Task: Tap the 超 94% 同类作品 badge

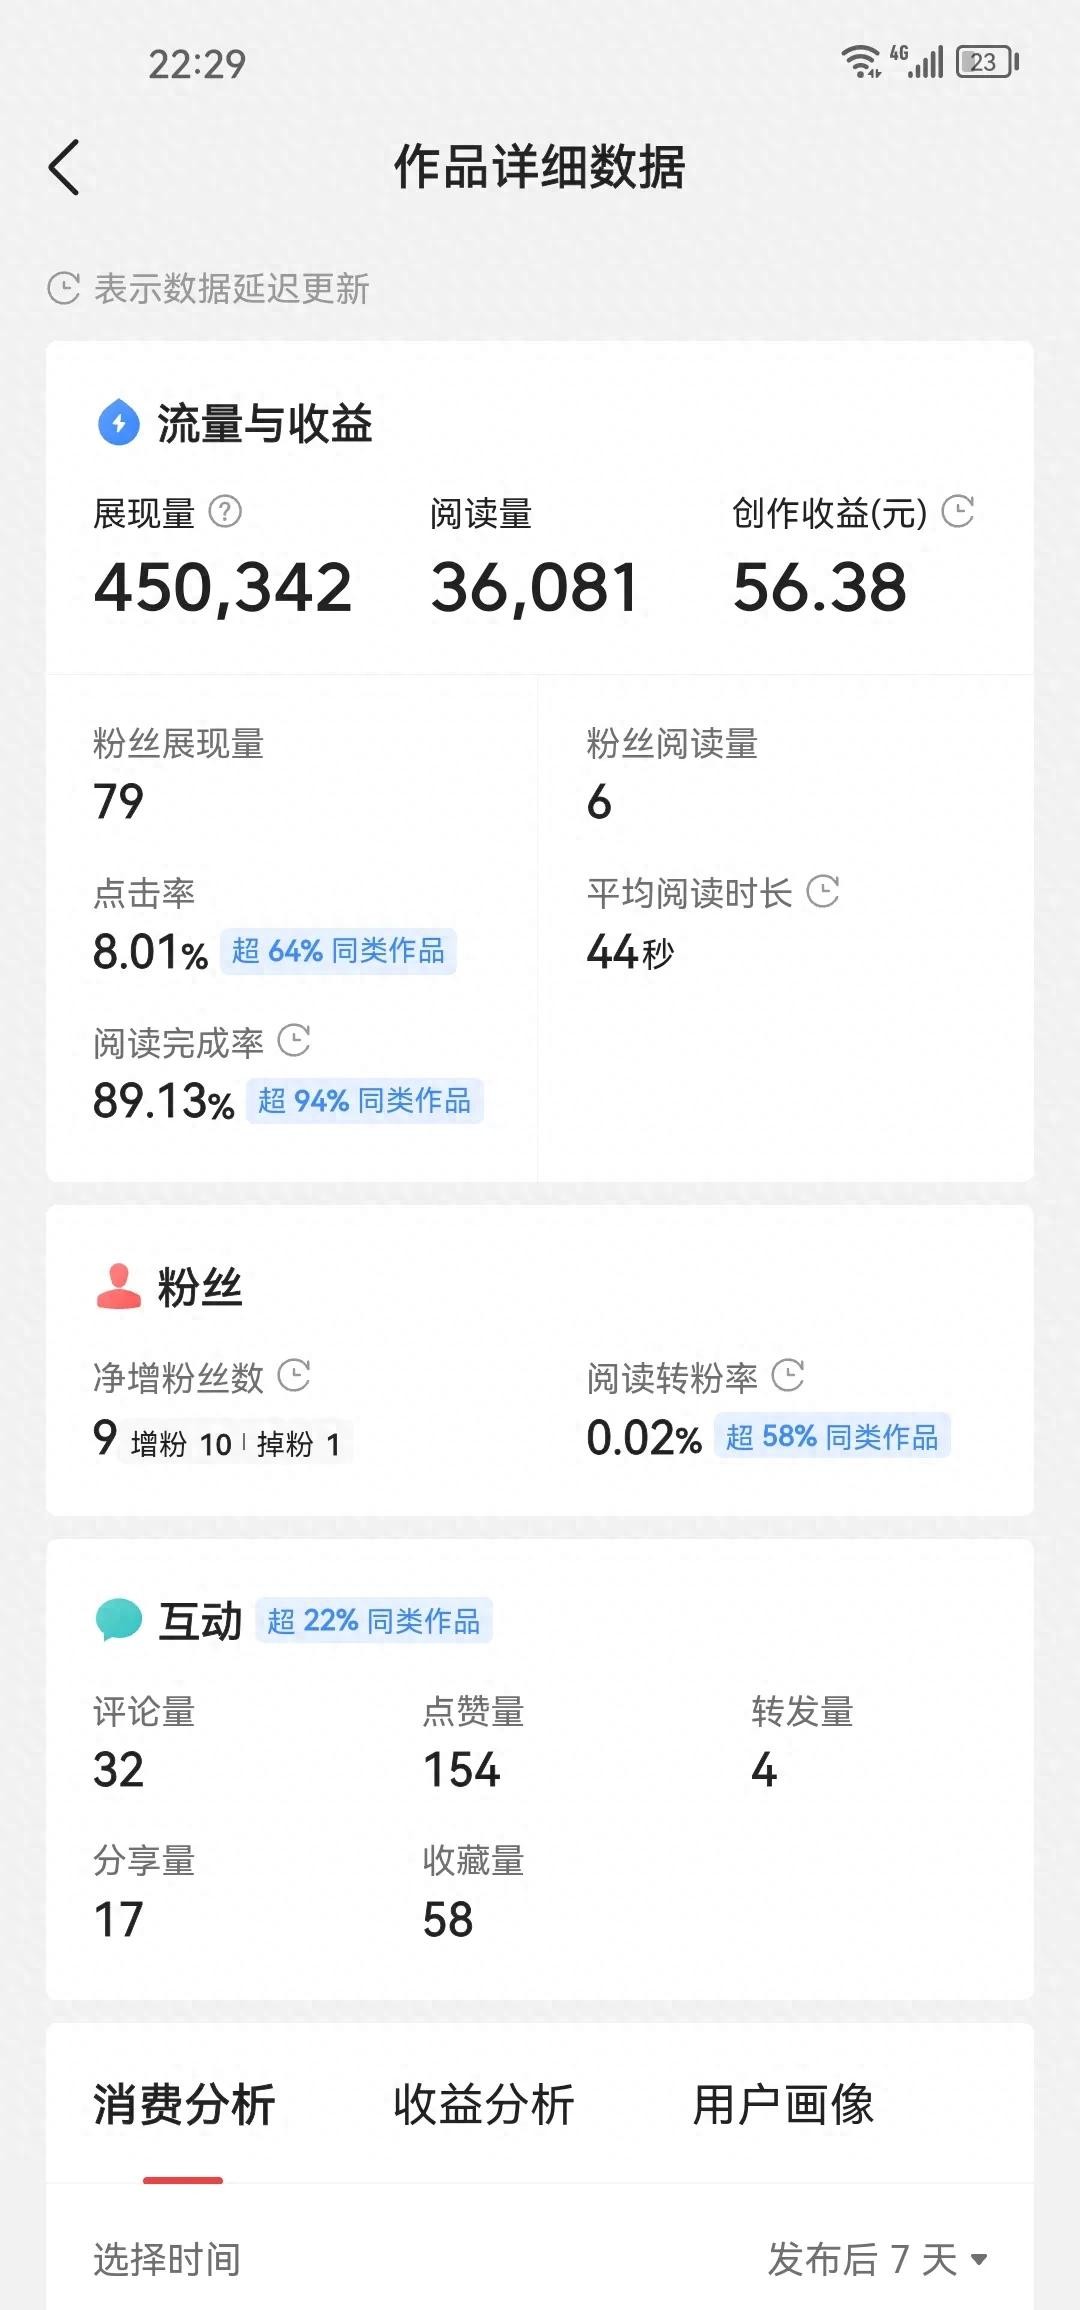Action: pos(364,1101)
